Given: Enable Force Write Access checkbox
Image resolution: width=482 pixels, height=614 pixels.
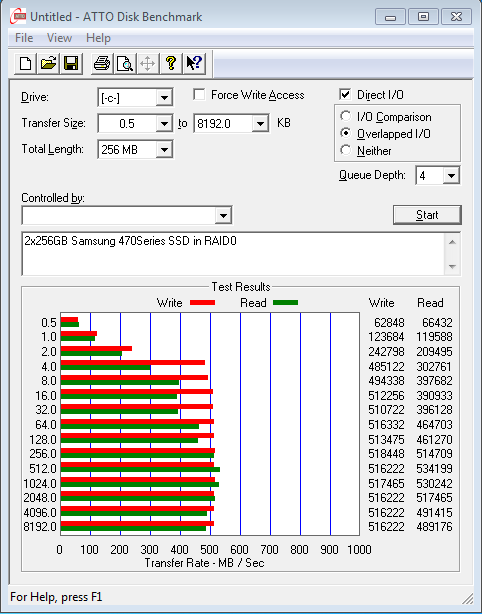Looking at the screenshot, I should [x=199, y=94].
